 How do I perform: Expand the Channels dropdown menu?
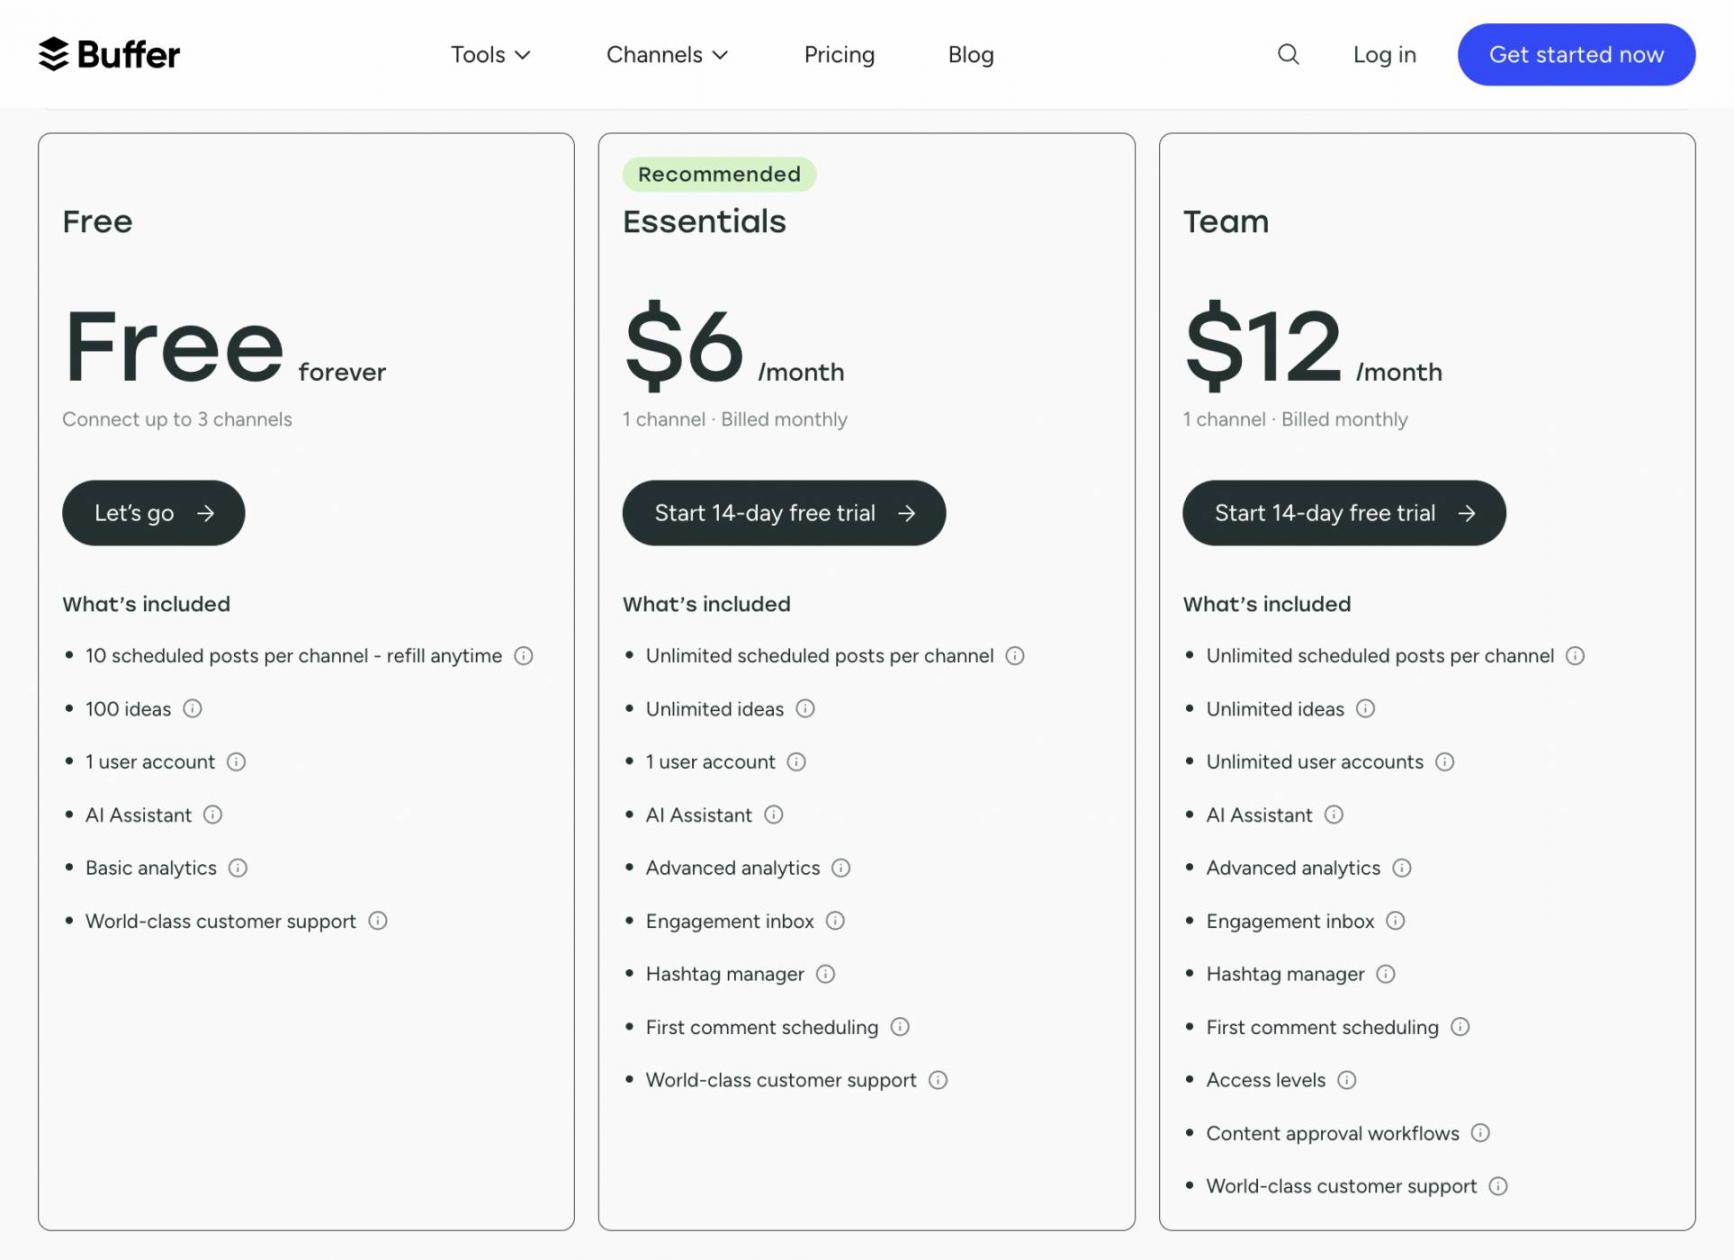(667, 55)
